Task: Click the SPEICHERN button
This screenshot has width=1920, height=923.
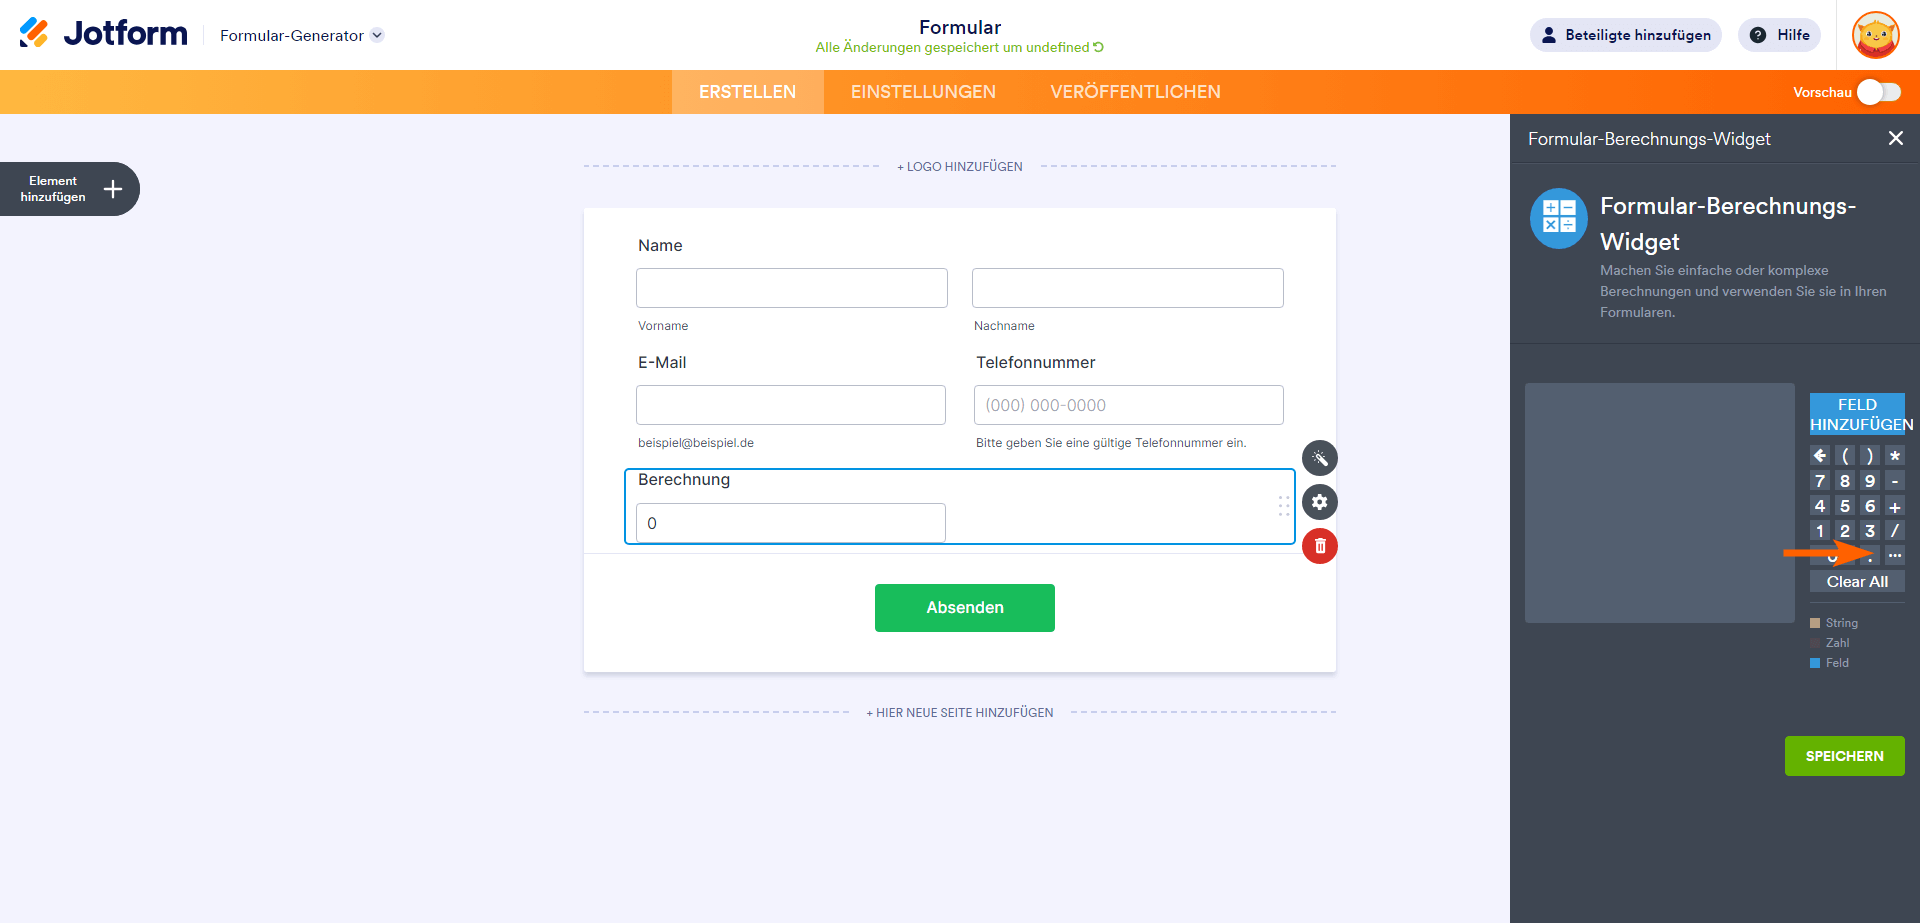Action: (1844, 756)
